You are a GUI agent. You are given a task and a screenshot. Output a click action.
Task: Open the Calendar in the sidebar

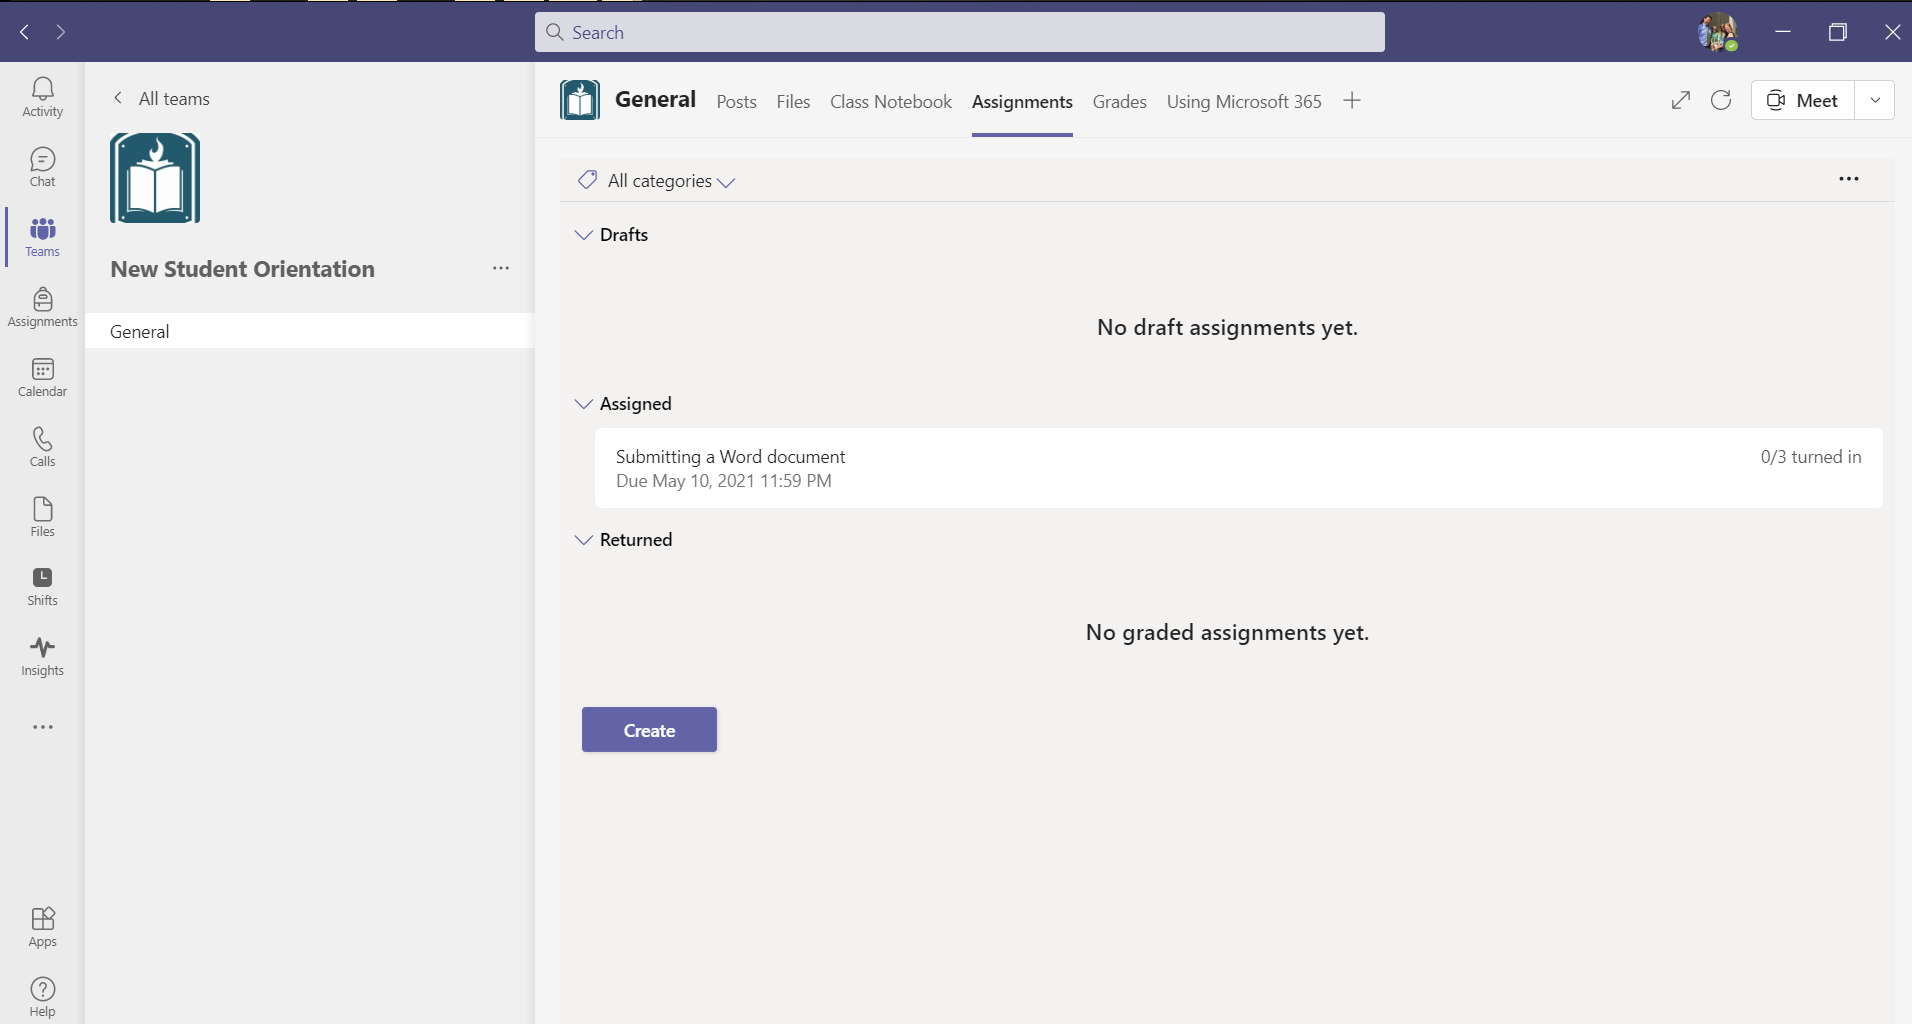[42, 377]
